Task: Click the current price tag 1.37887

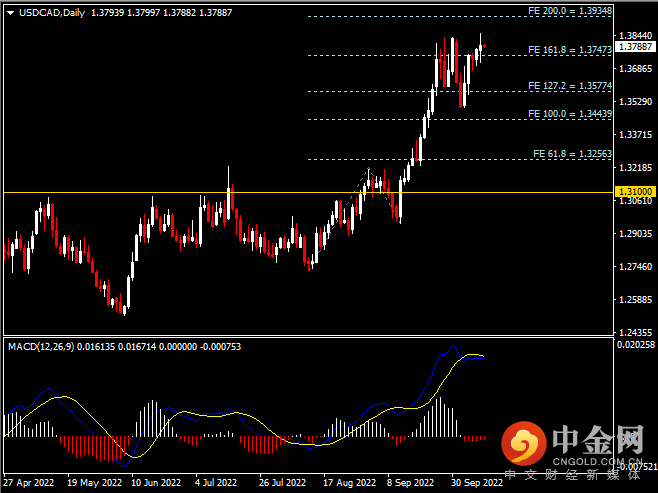Action: click(x=634, y=47)
